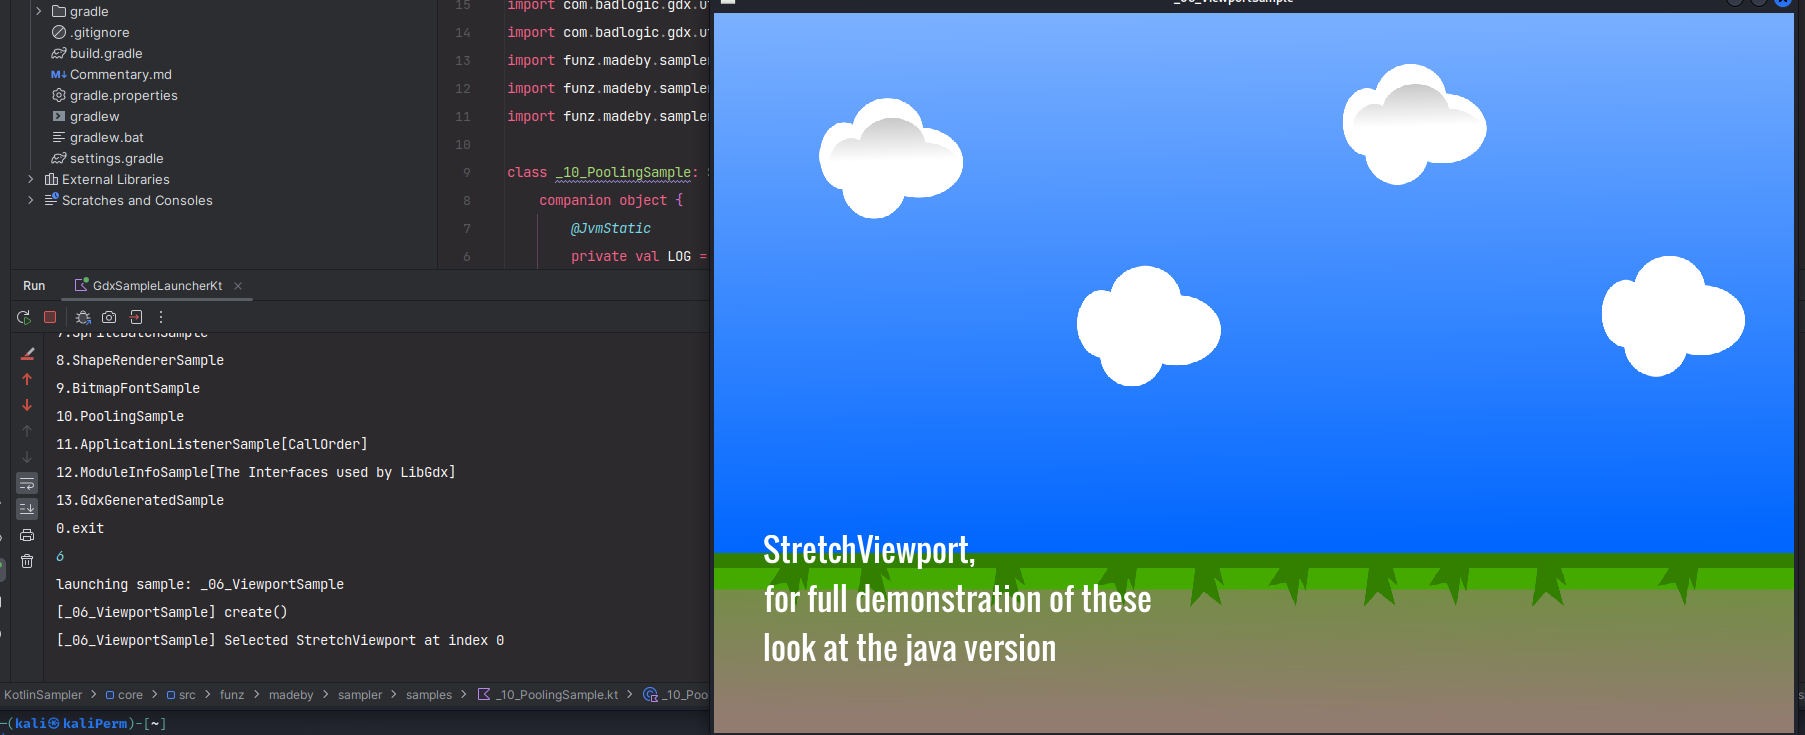Close the GdxSampleLauncherKt run tab
1805x735 pixels.
[x=238, y=286]
